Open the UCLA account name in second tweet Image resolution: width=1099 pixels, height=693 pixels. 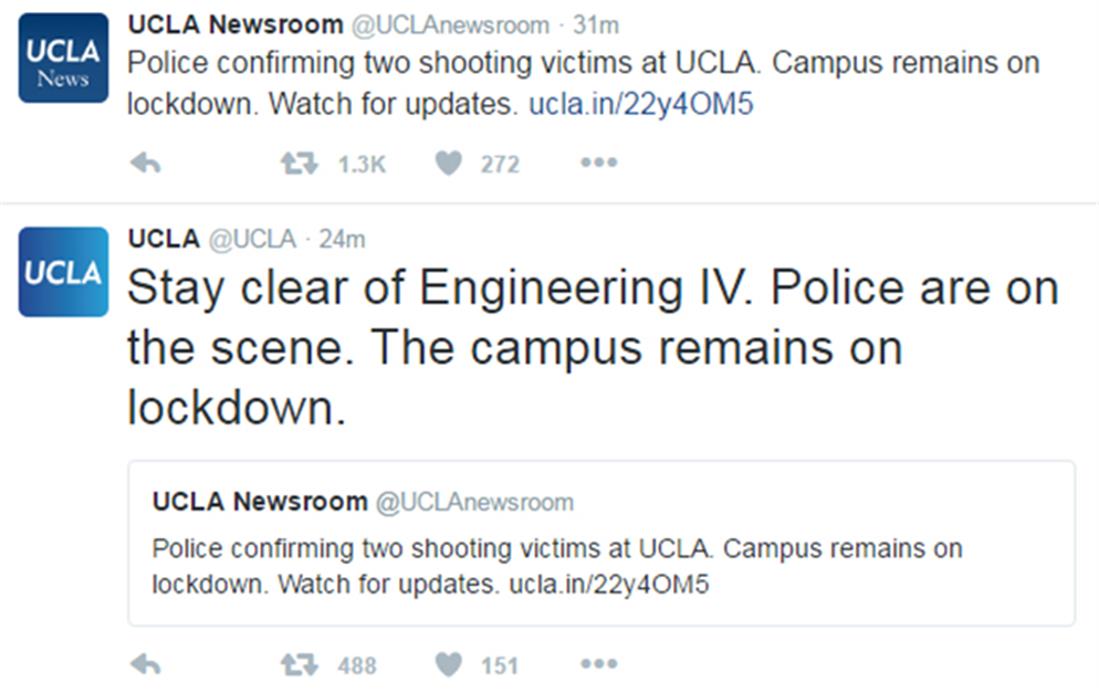click(164, 239)
